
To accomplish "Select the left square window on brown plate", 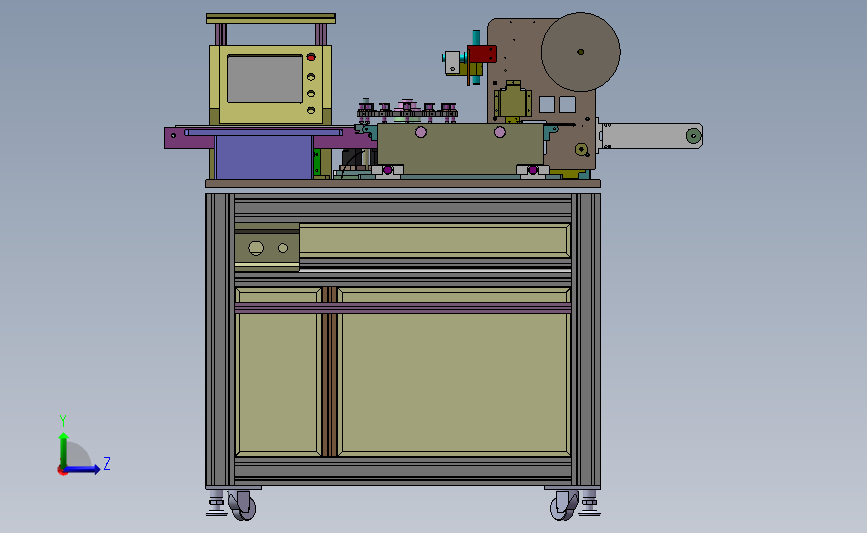I will 547,104.
